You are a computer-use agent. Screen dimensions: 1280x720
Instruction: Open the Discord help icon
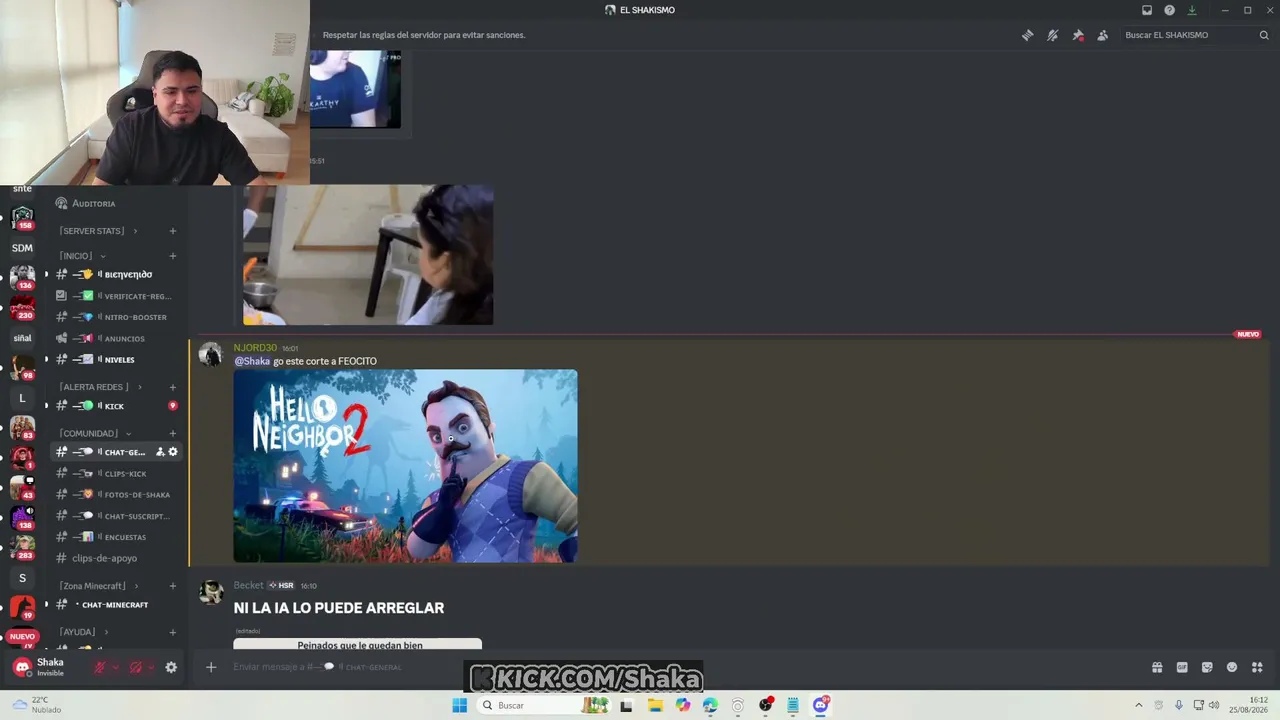point(1169,10)
